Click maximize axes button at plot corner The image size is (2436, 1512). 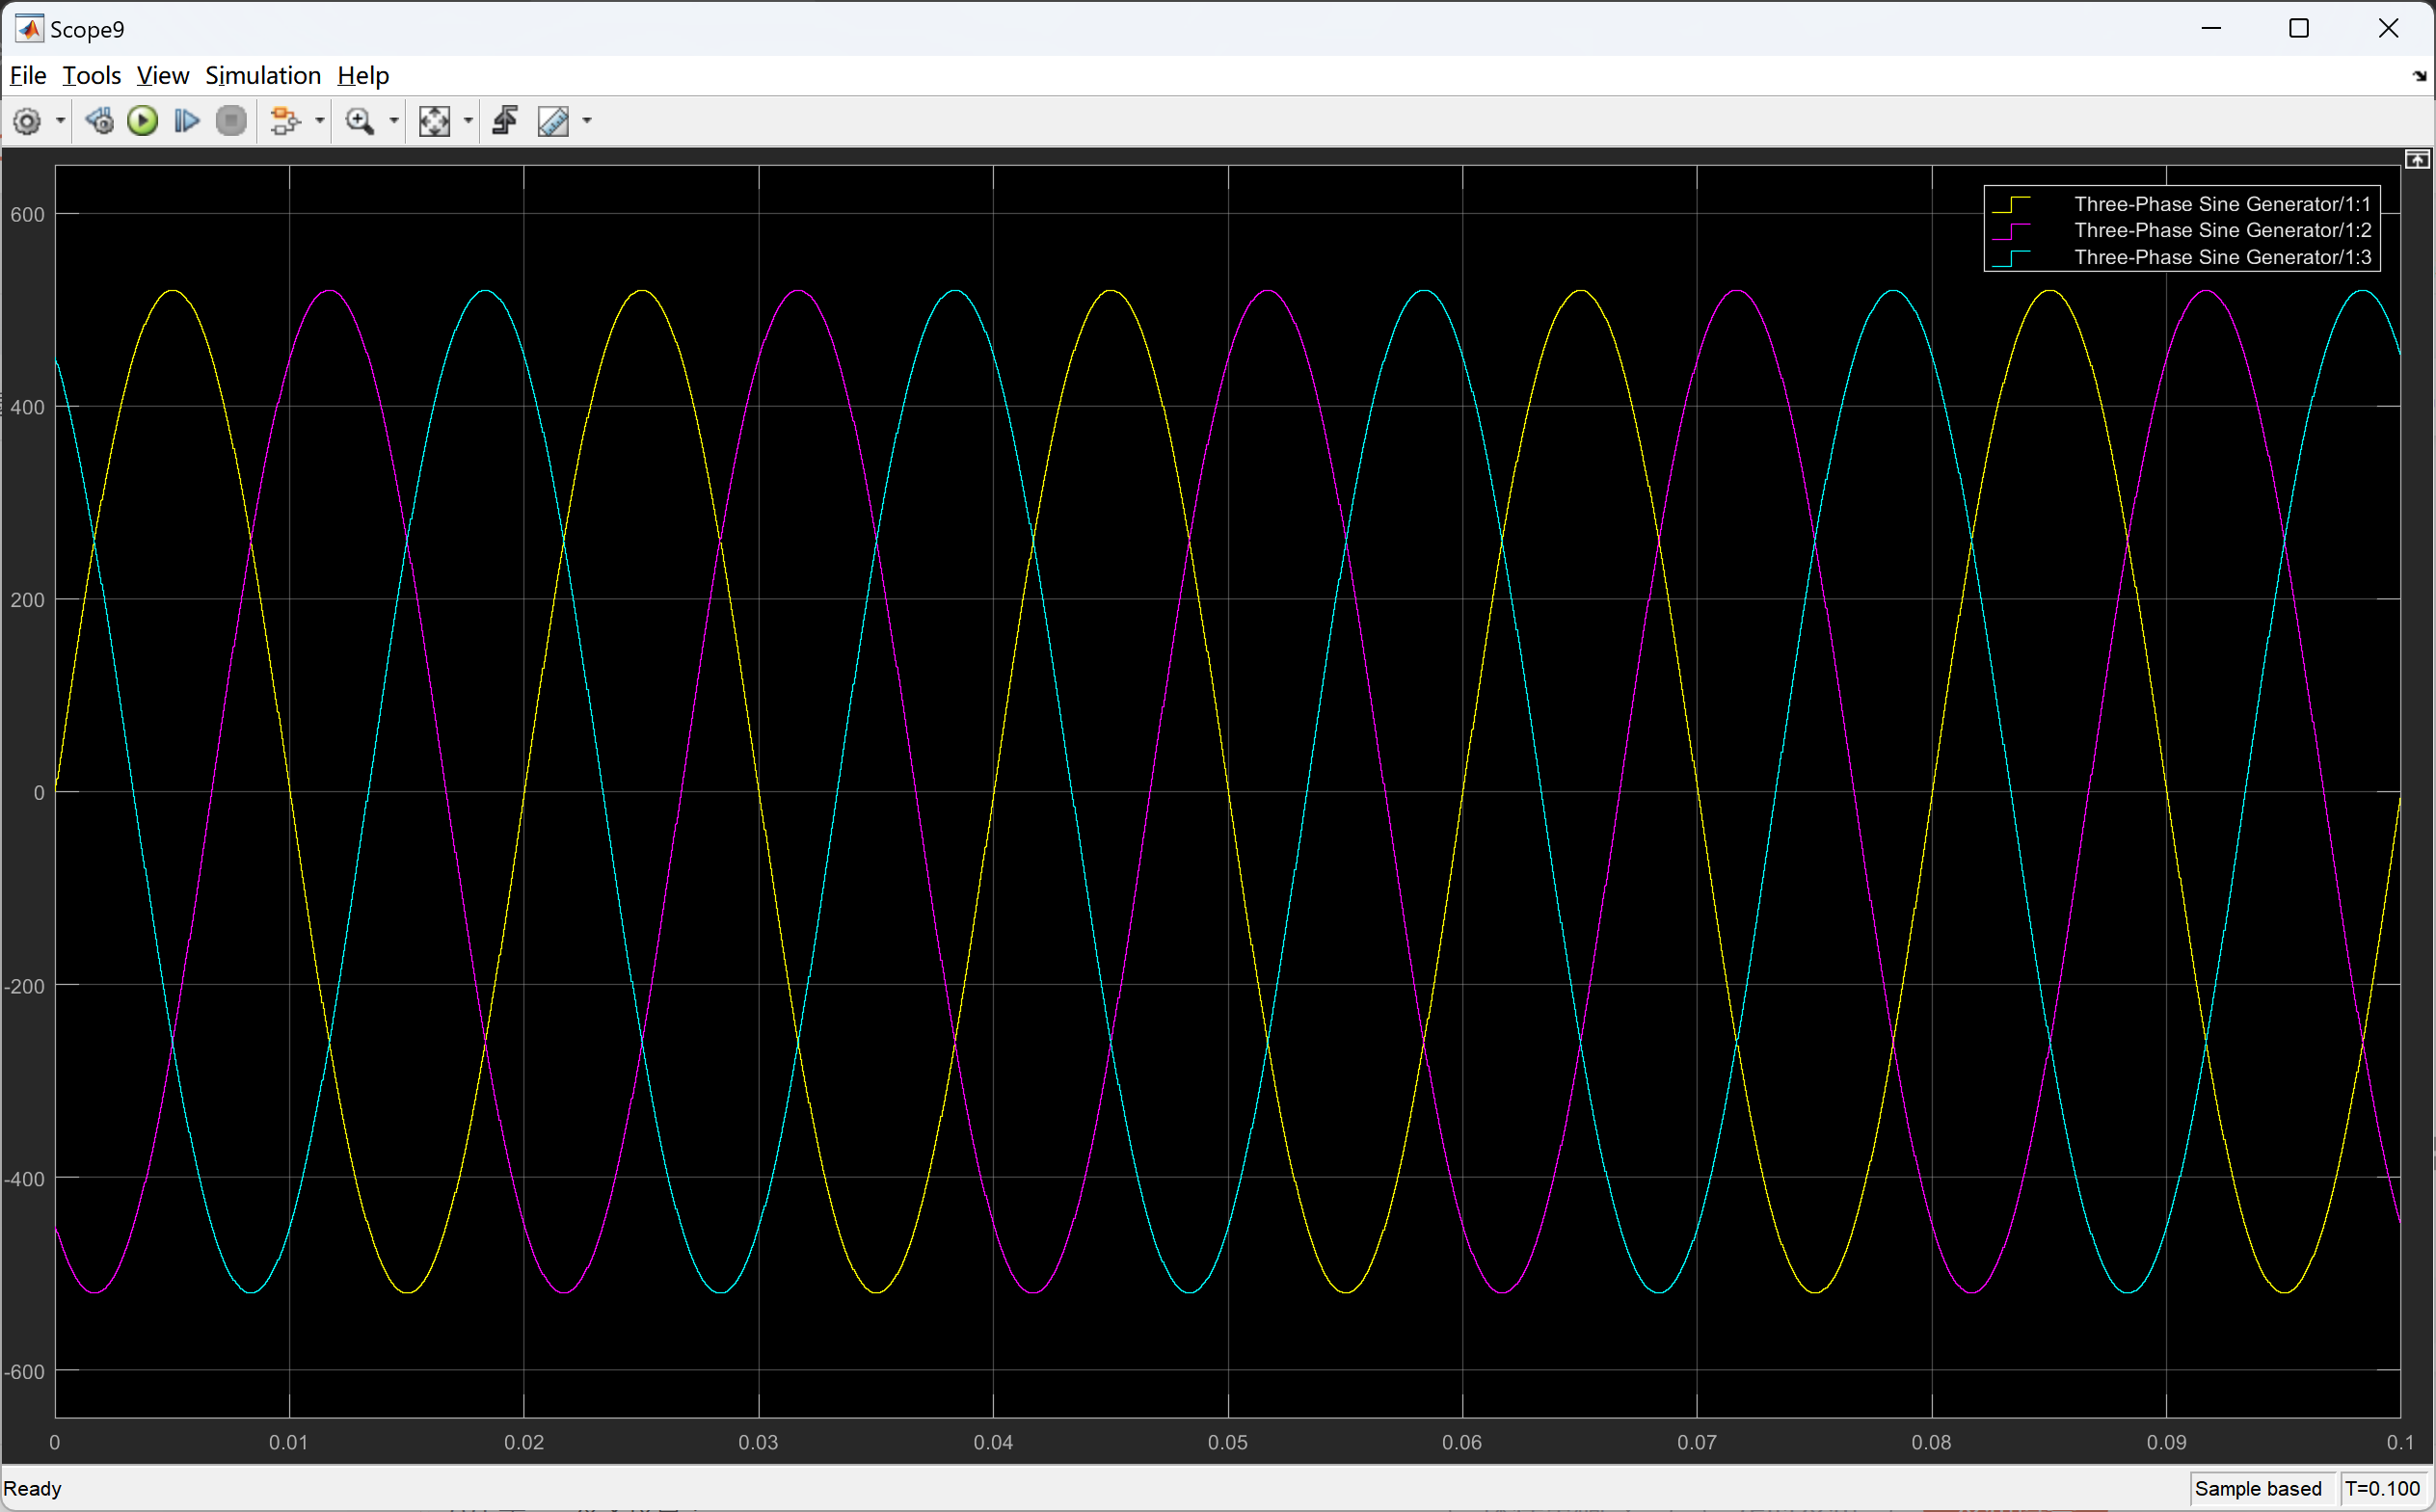tap(2417, 160)
